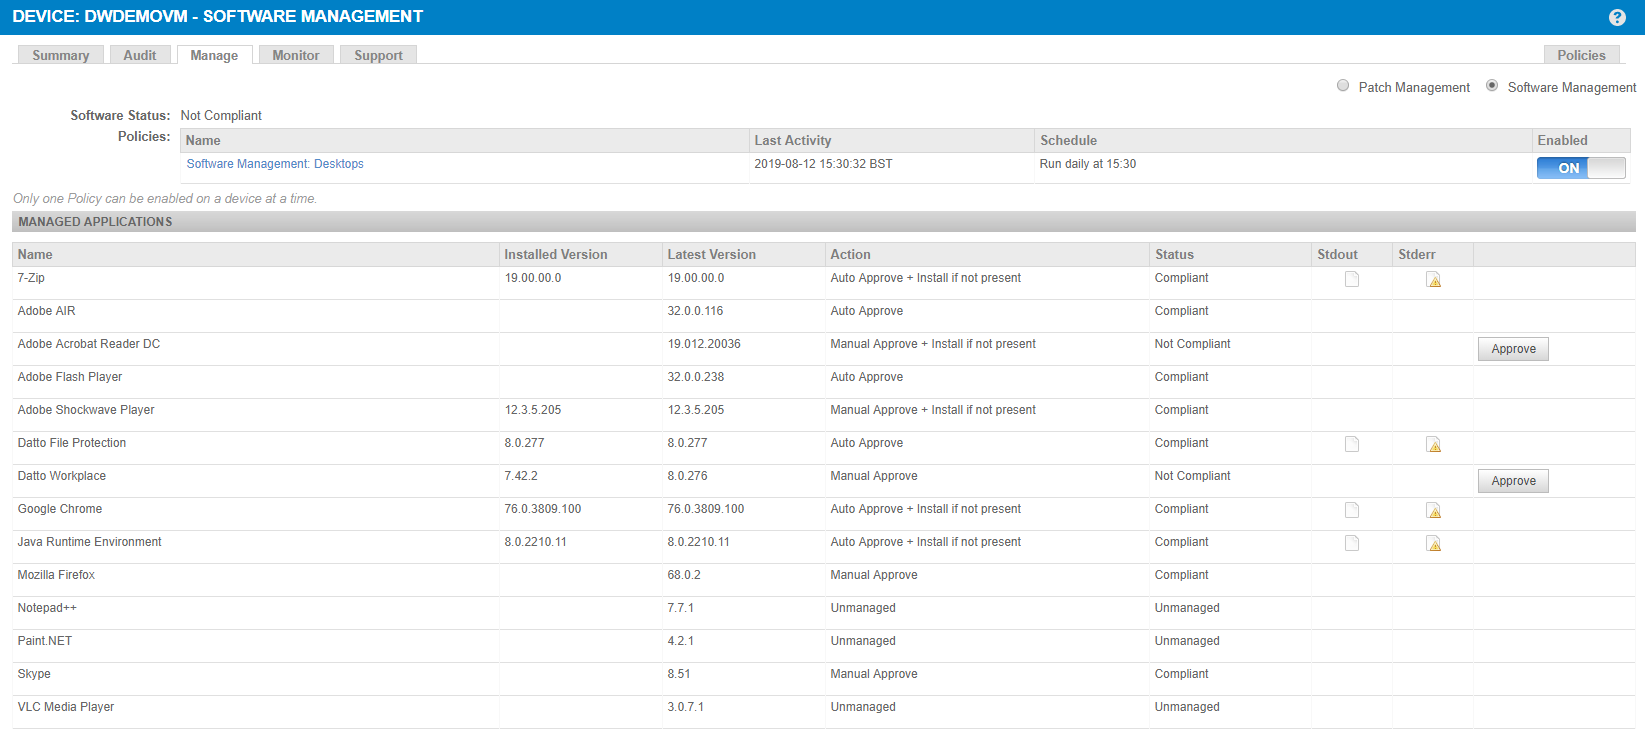Viewport: 1645px width, 738px height.
Task: Open Stderr warning for Google Chrome
Action: [1433, 510]
